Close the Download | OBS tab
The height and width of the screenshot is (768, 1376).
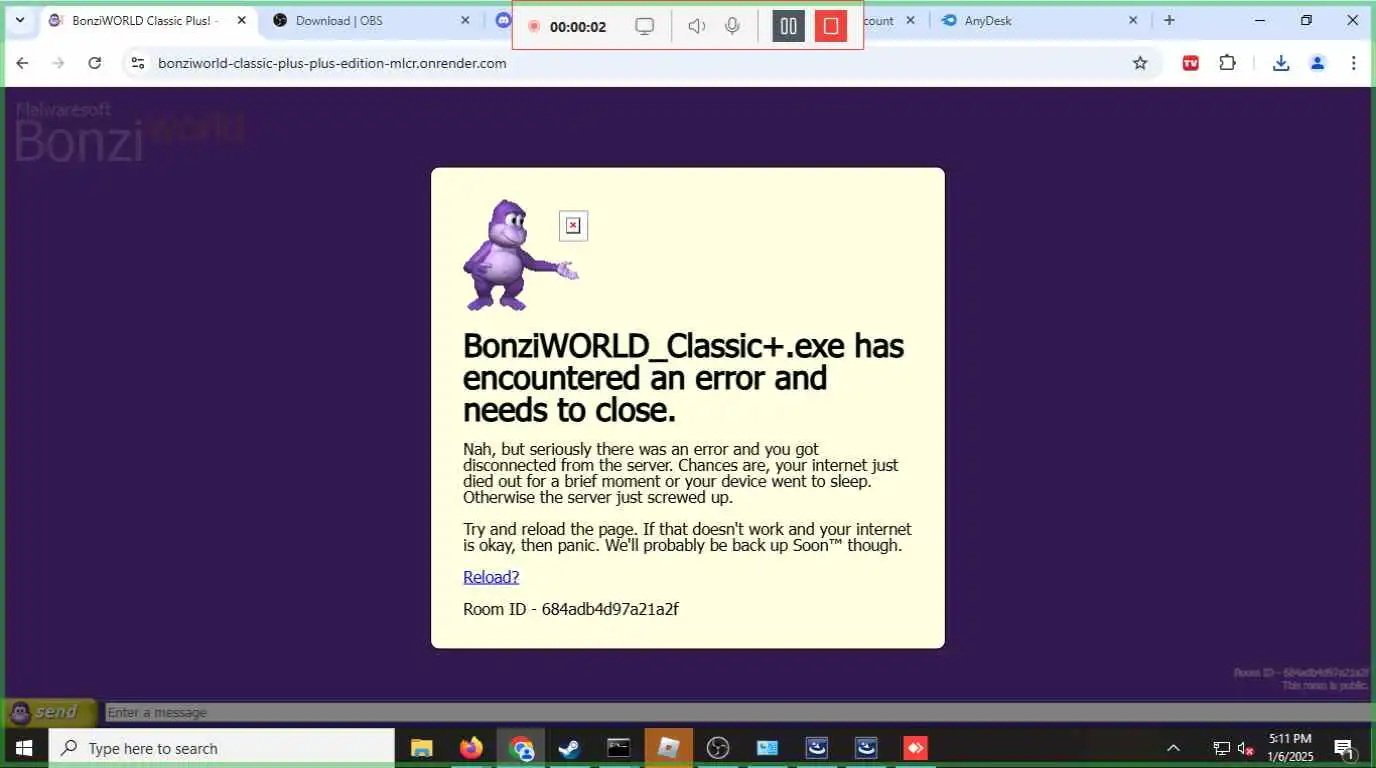click(465, 20)
